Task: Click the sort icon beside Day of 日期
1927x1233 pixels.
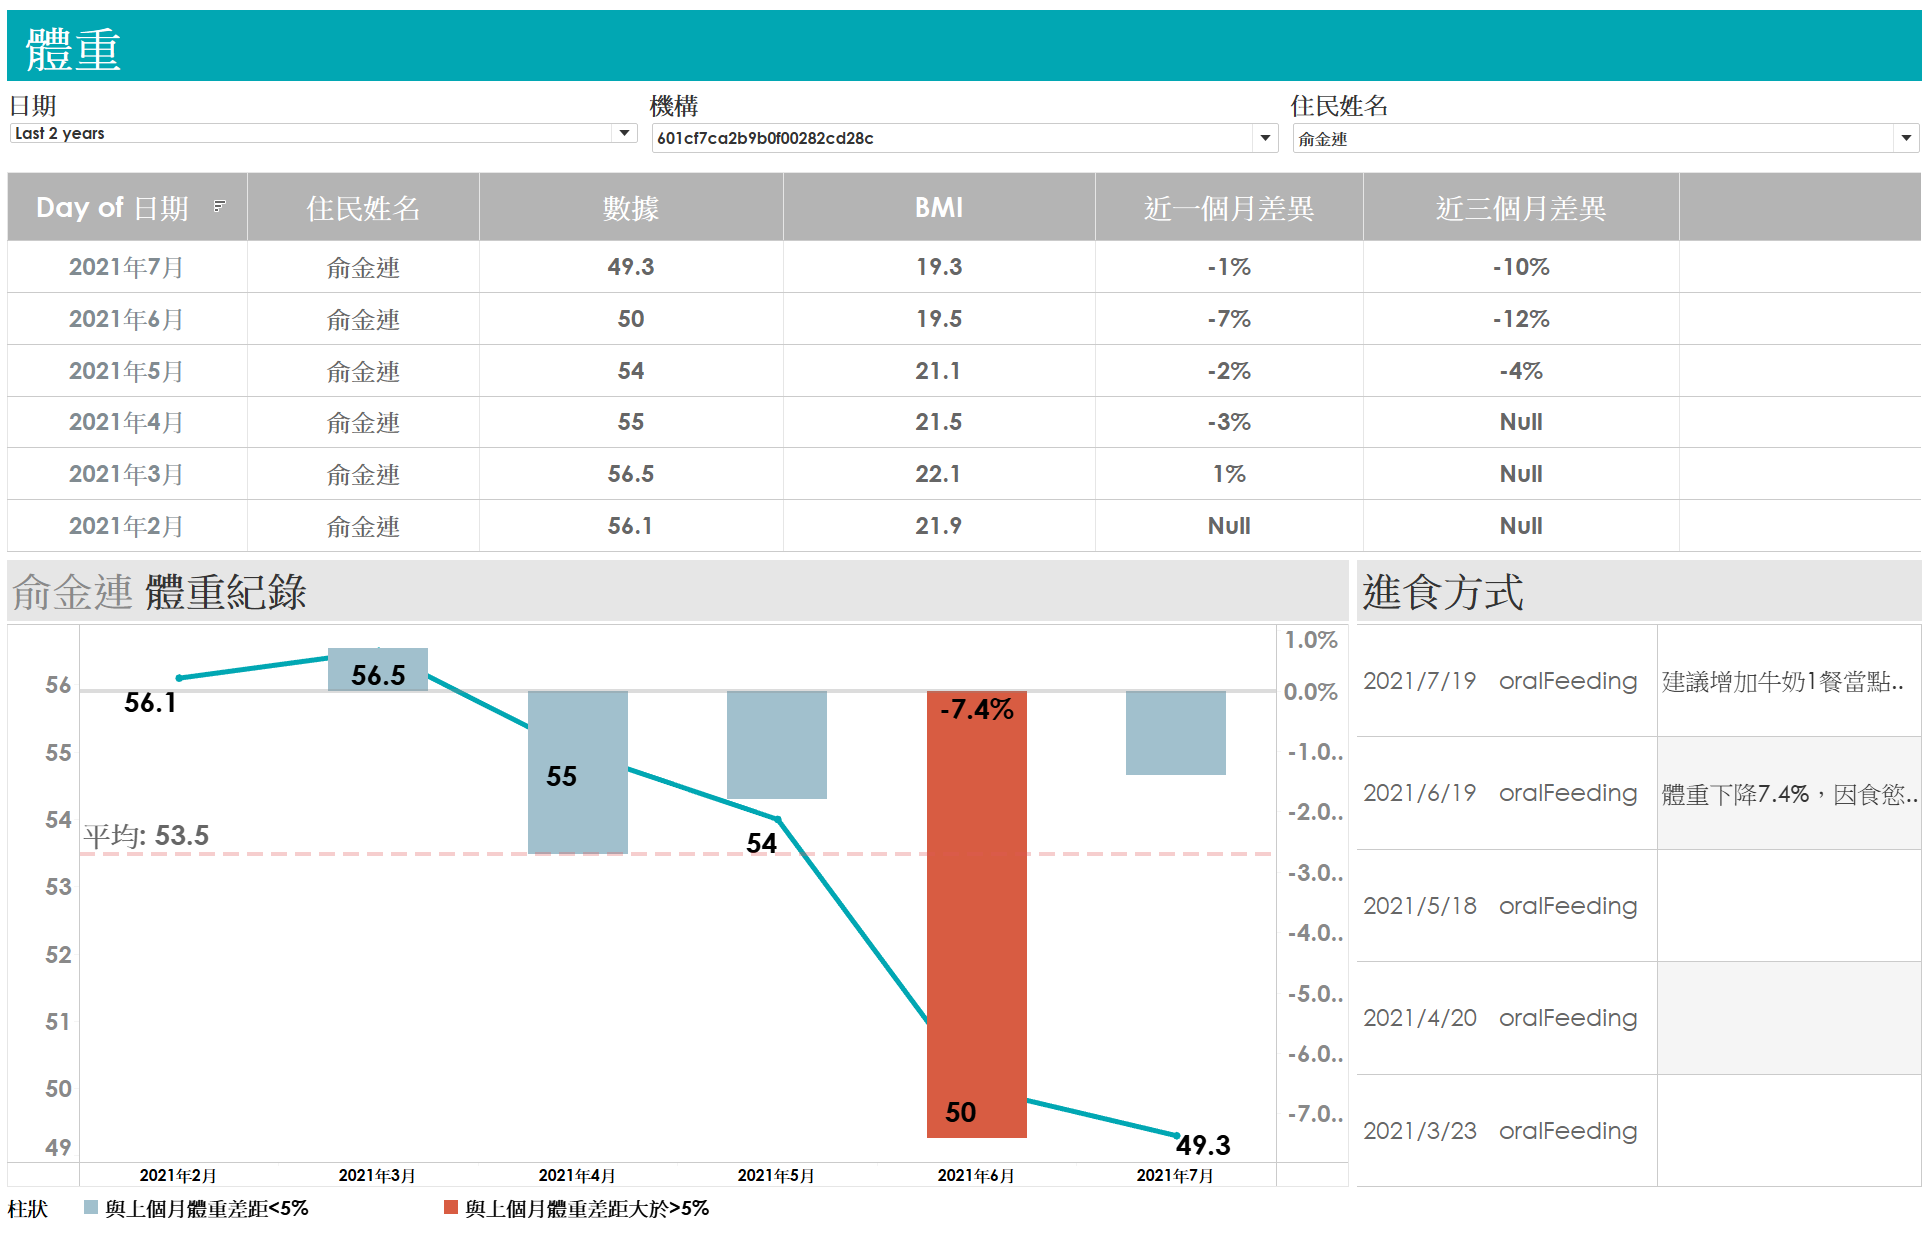Action: [219, 207]
